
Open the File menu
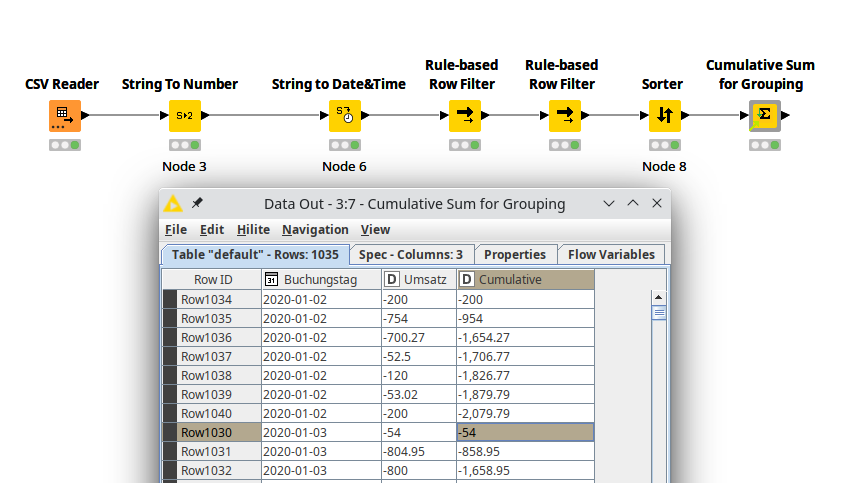pos(176,229)
